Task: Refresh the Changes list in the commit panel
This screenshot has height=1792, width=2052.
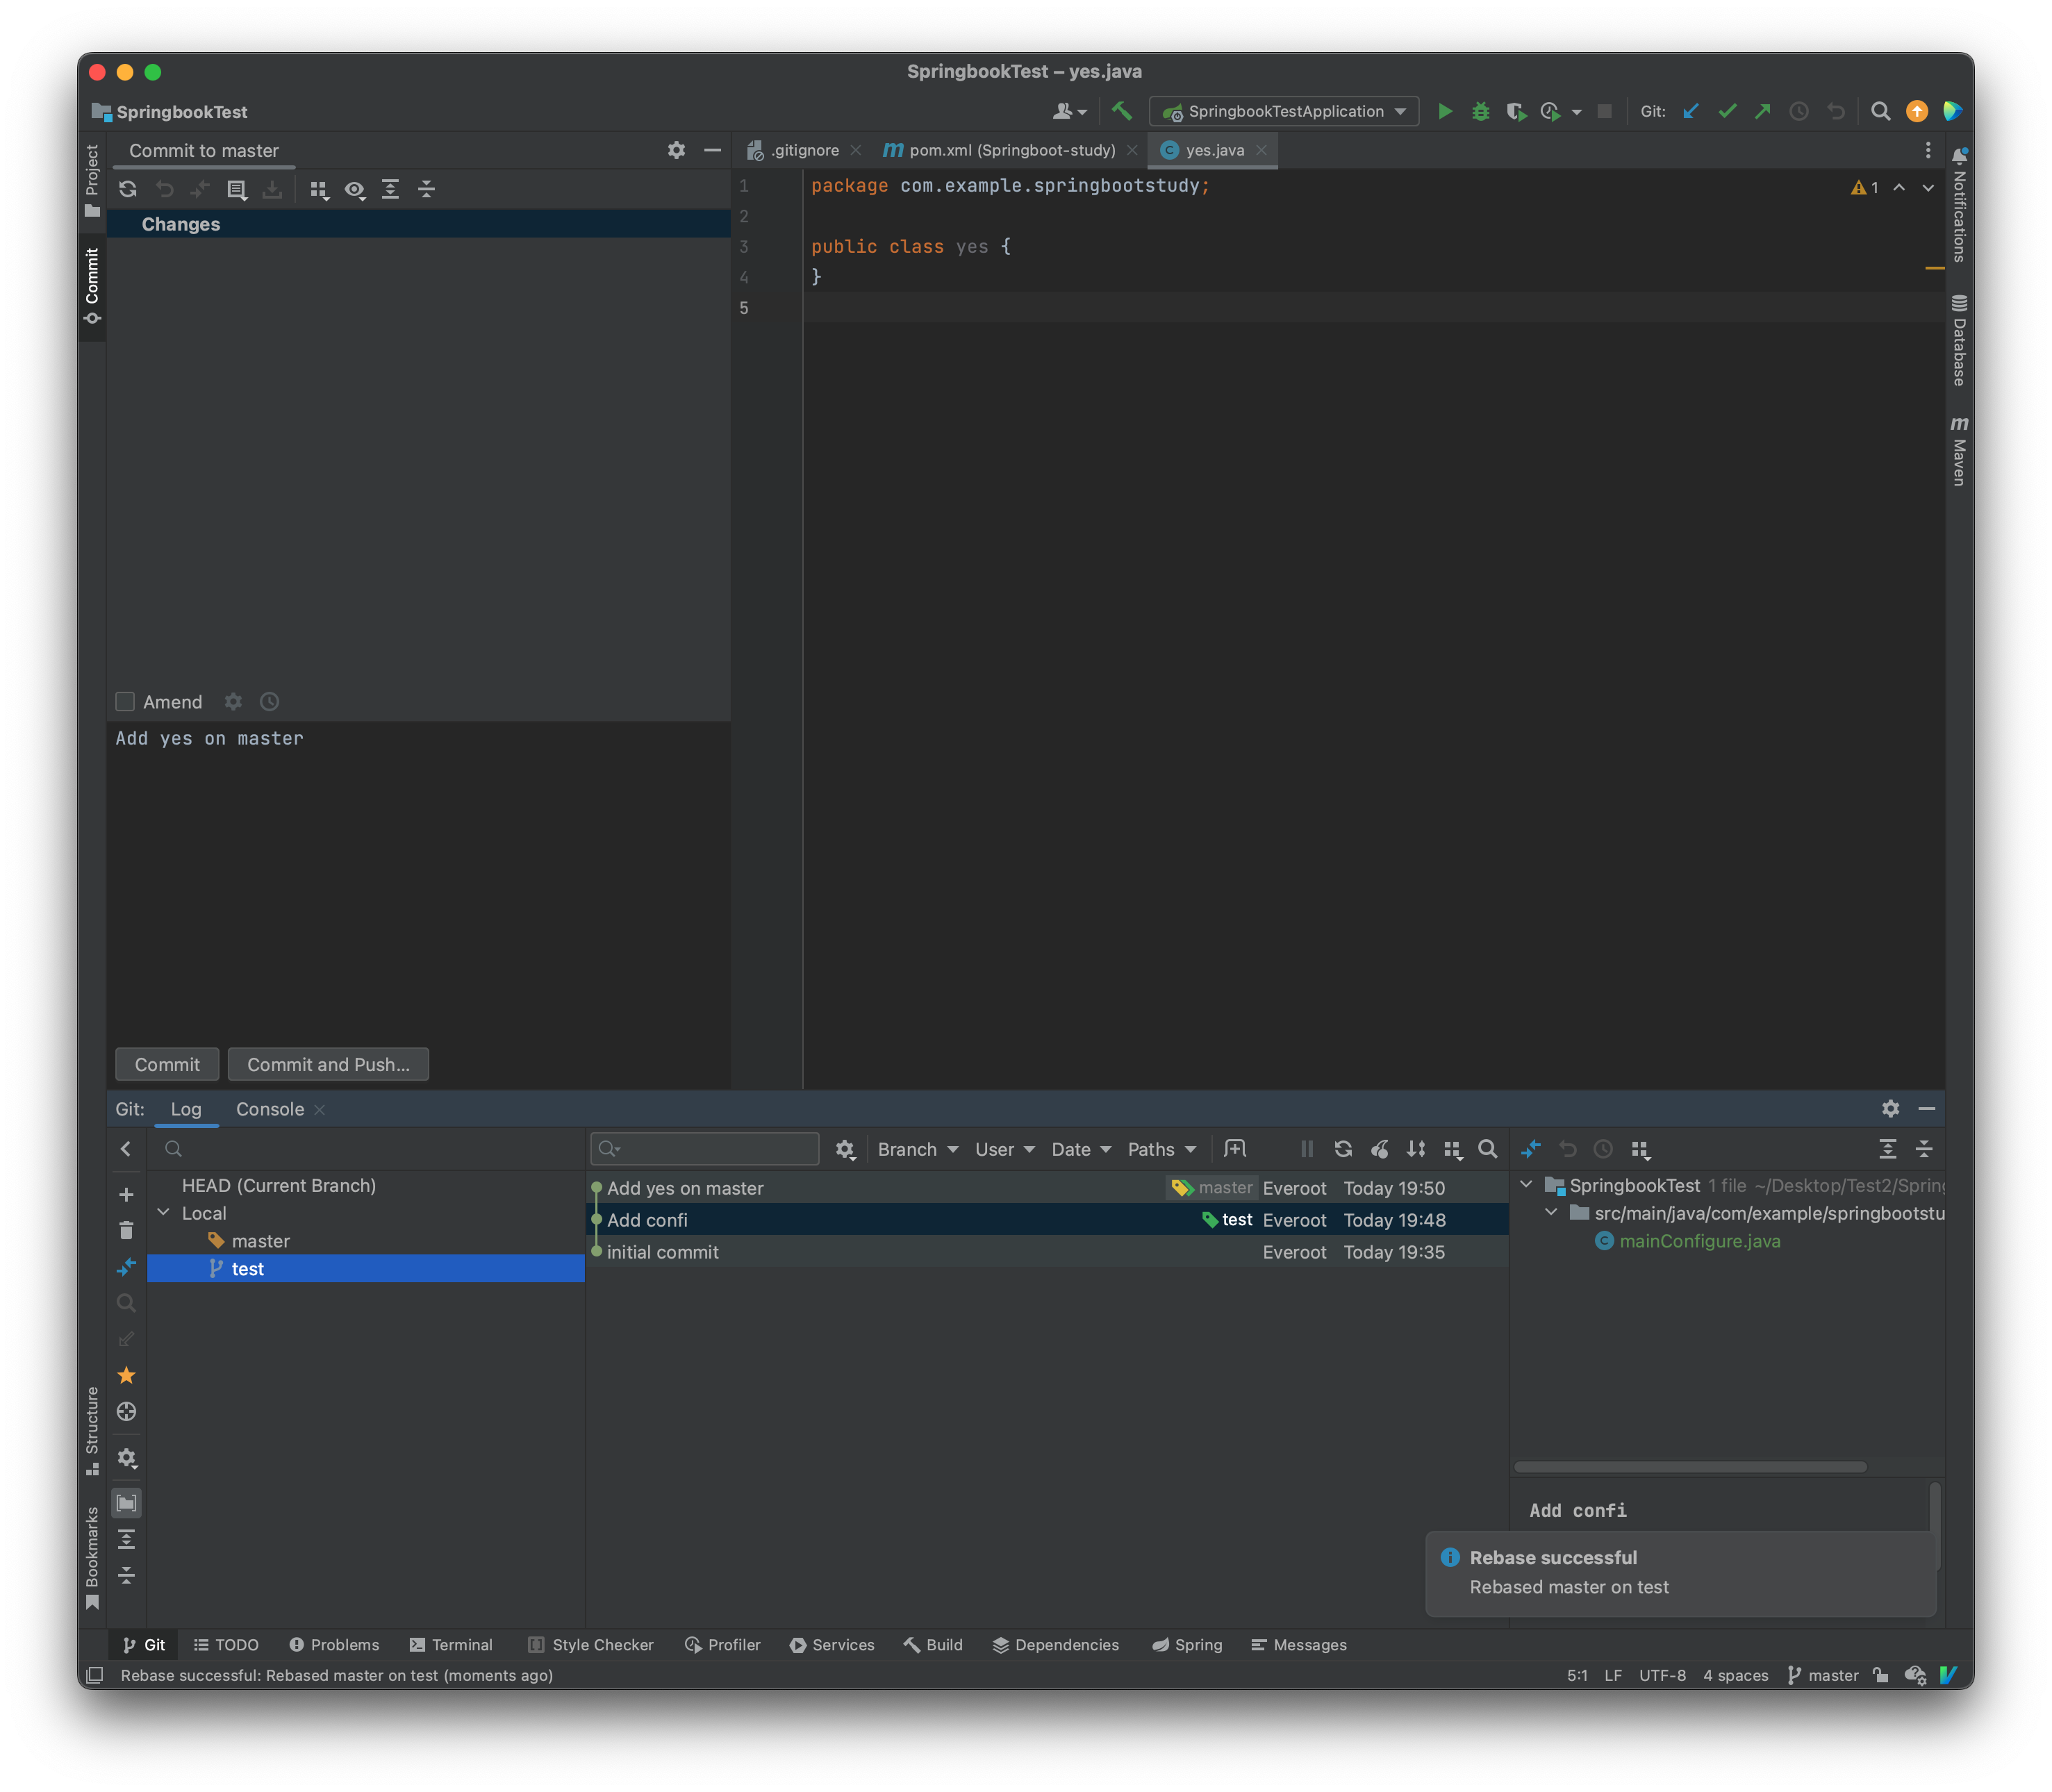Action: [x=128, y=189]
